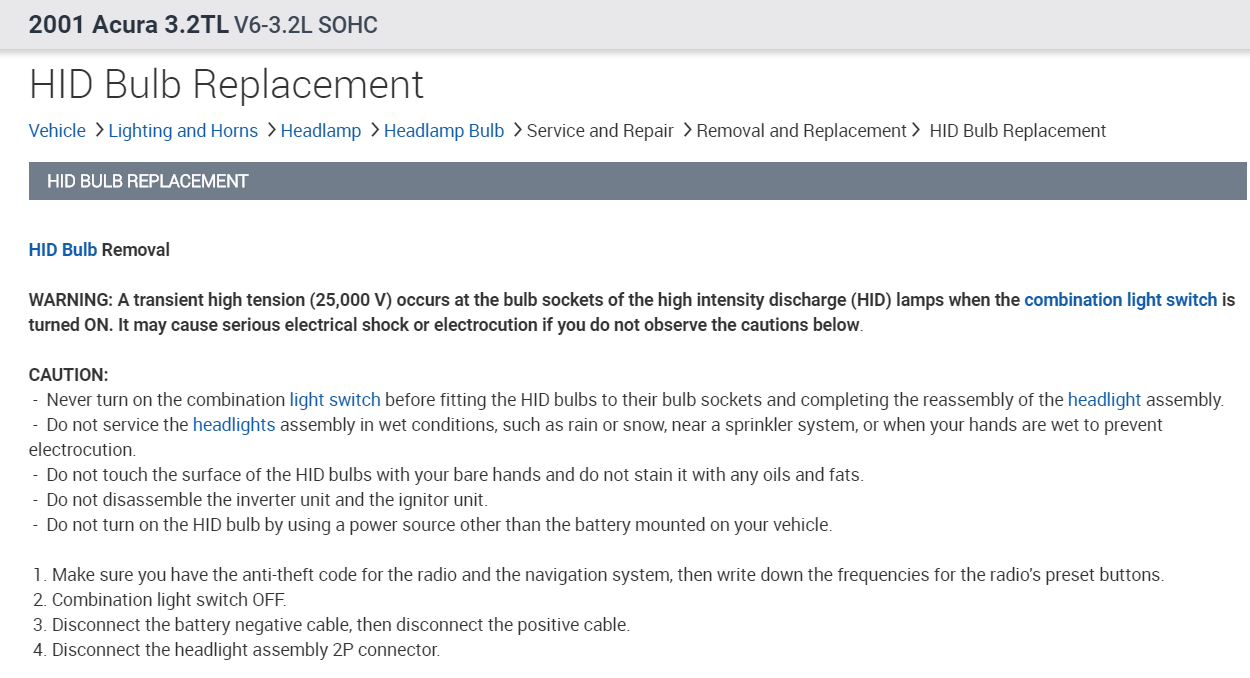Click the chevron before Service and Repair
1250x678 pixels.
click(517, 130)
